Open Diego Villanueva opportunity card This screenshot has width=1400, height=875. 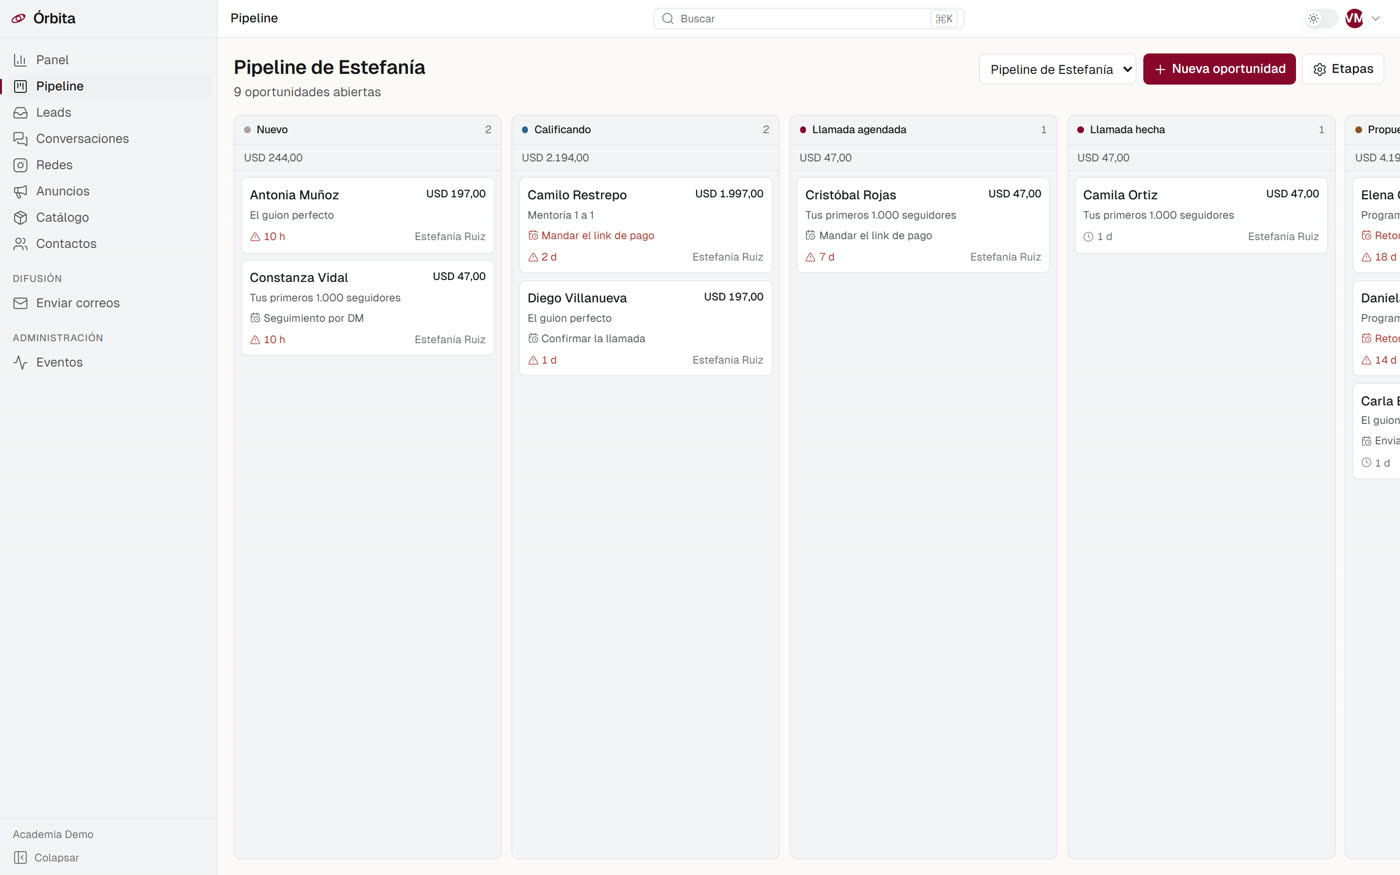point(646,328)
